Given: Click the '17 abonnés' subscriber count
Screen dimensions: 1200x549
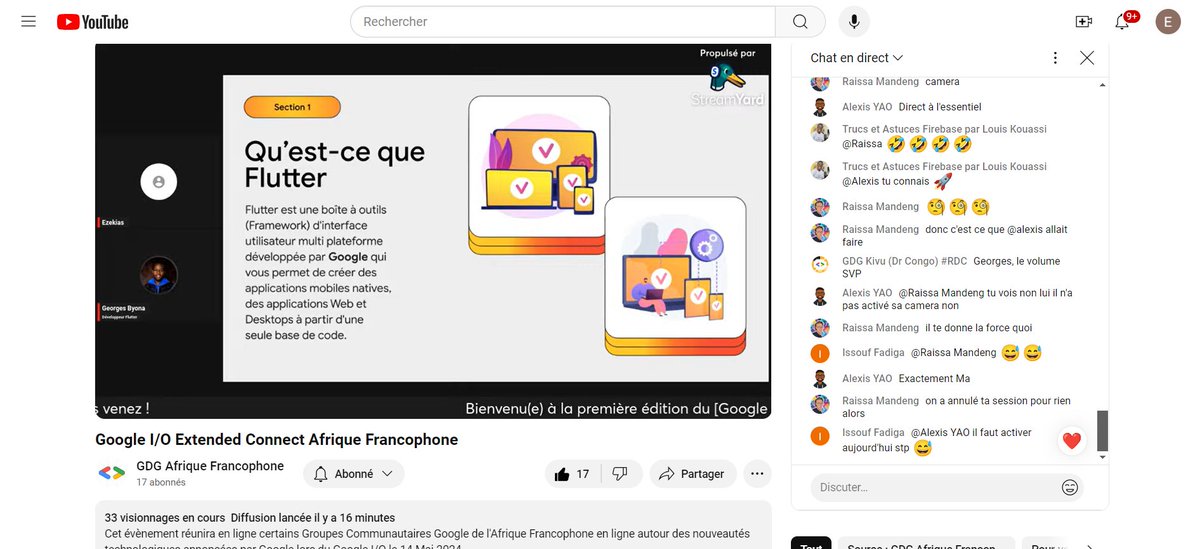Looking at the screenshot, I should point(161,482).
